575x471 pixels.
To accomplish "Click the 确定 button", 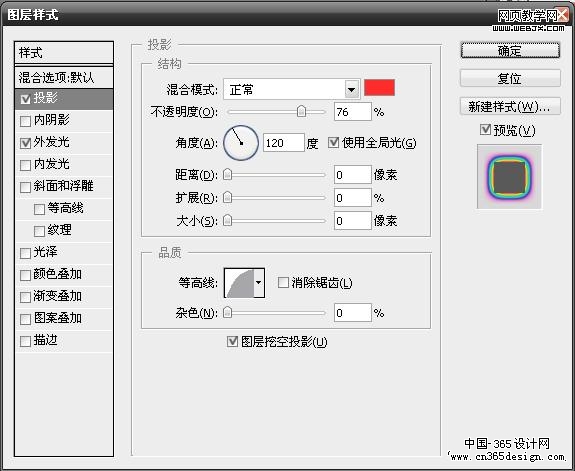I will [510, 51].
